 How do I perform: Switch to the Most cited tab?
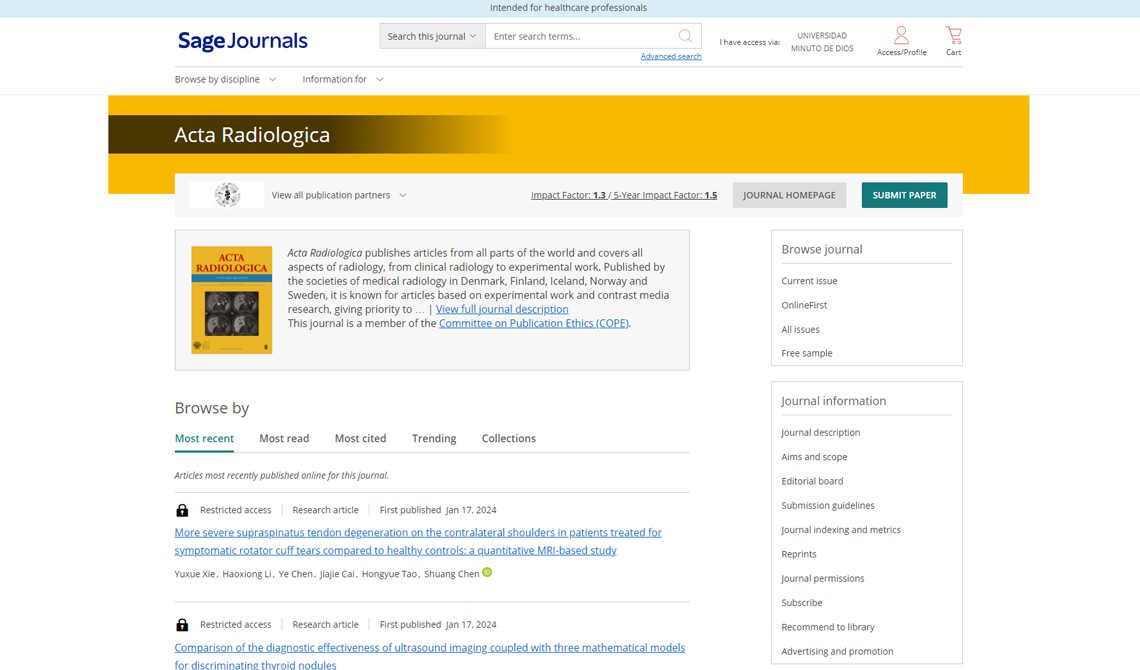point(361,438)
